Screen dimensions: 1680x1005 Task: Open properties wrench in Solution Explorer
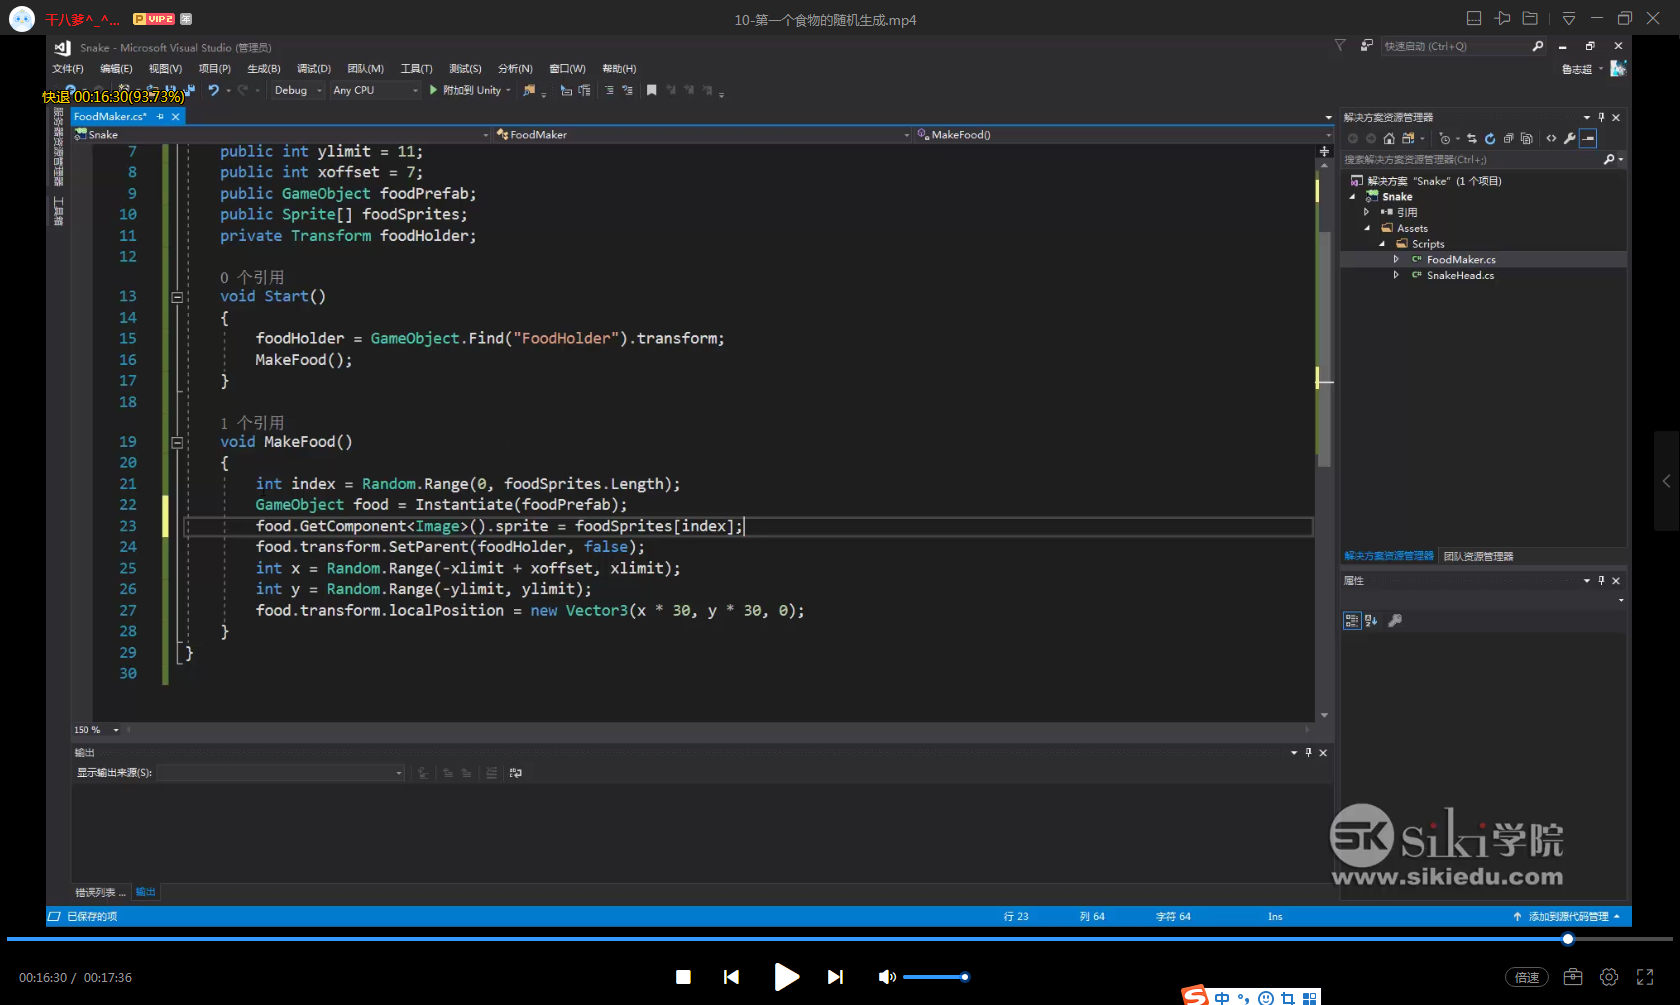pos(1569,139)
